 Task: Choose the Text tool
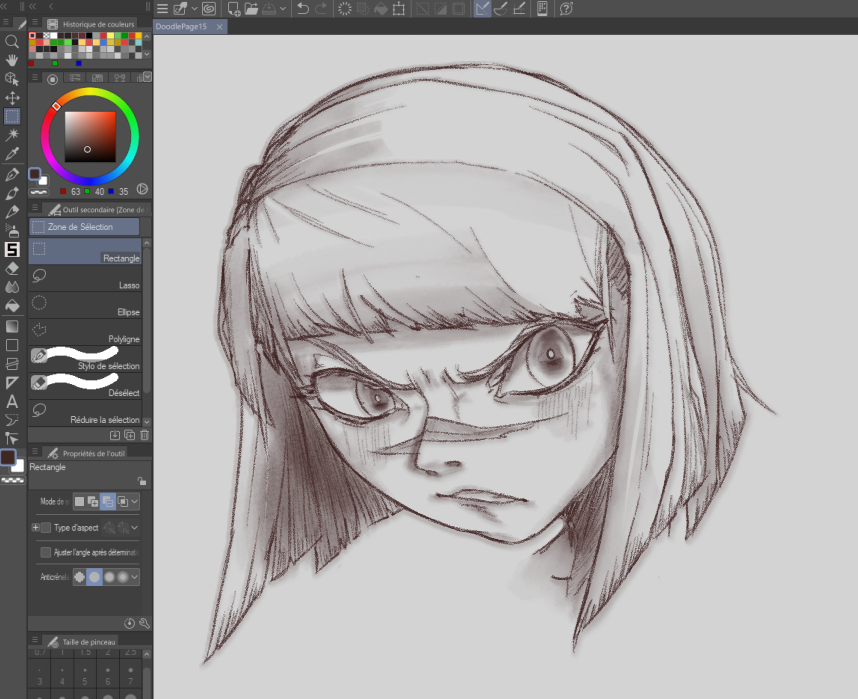12,401
